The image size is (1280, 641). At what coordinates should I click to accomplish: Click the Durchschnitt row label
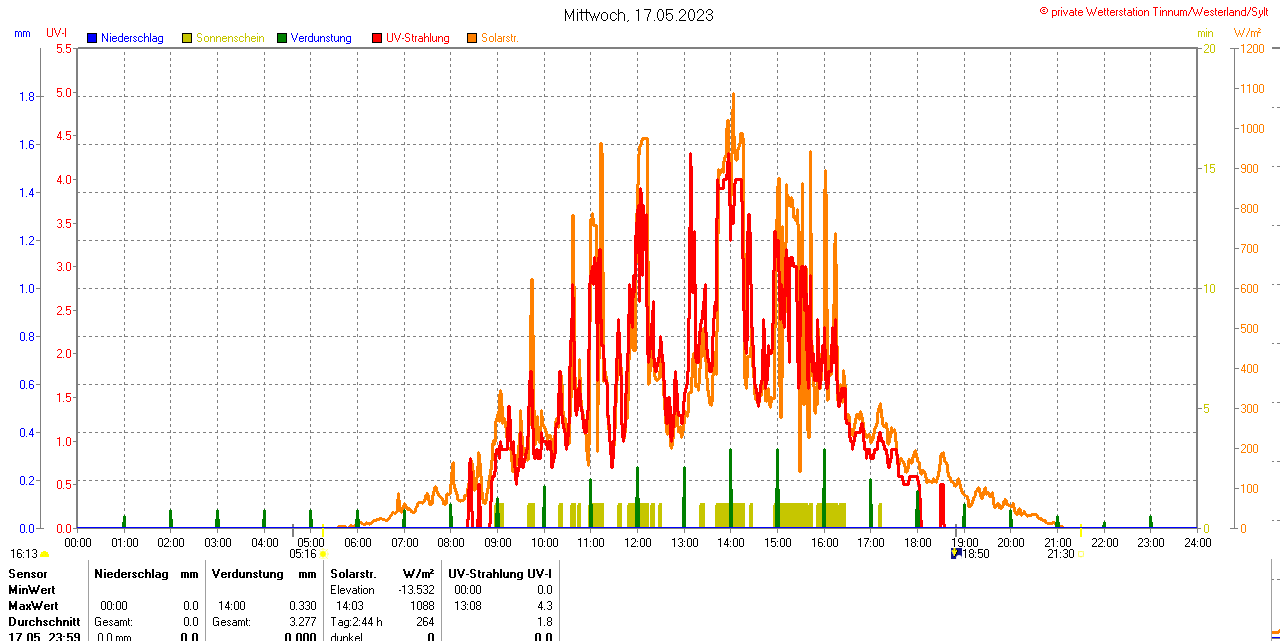(x=44, y=622)
